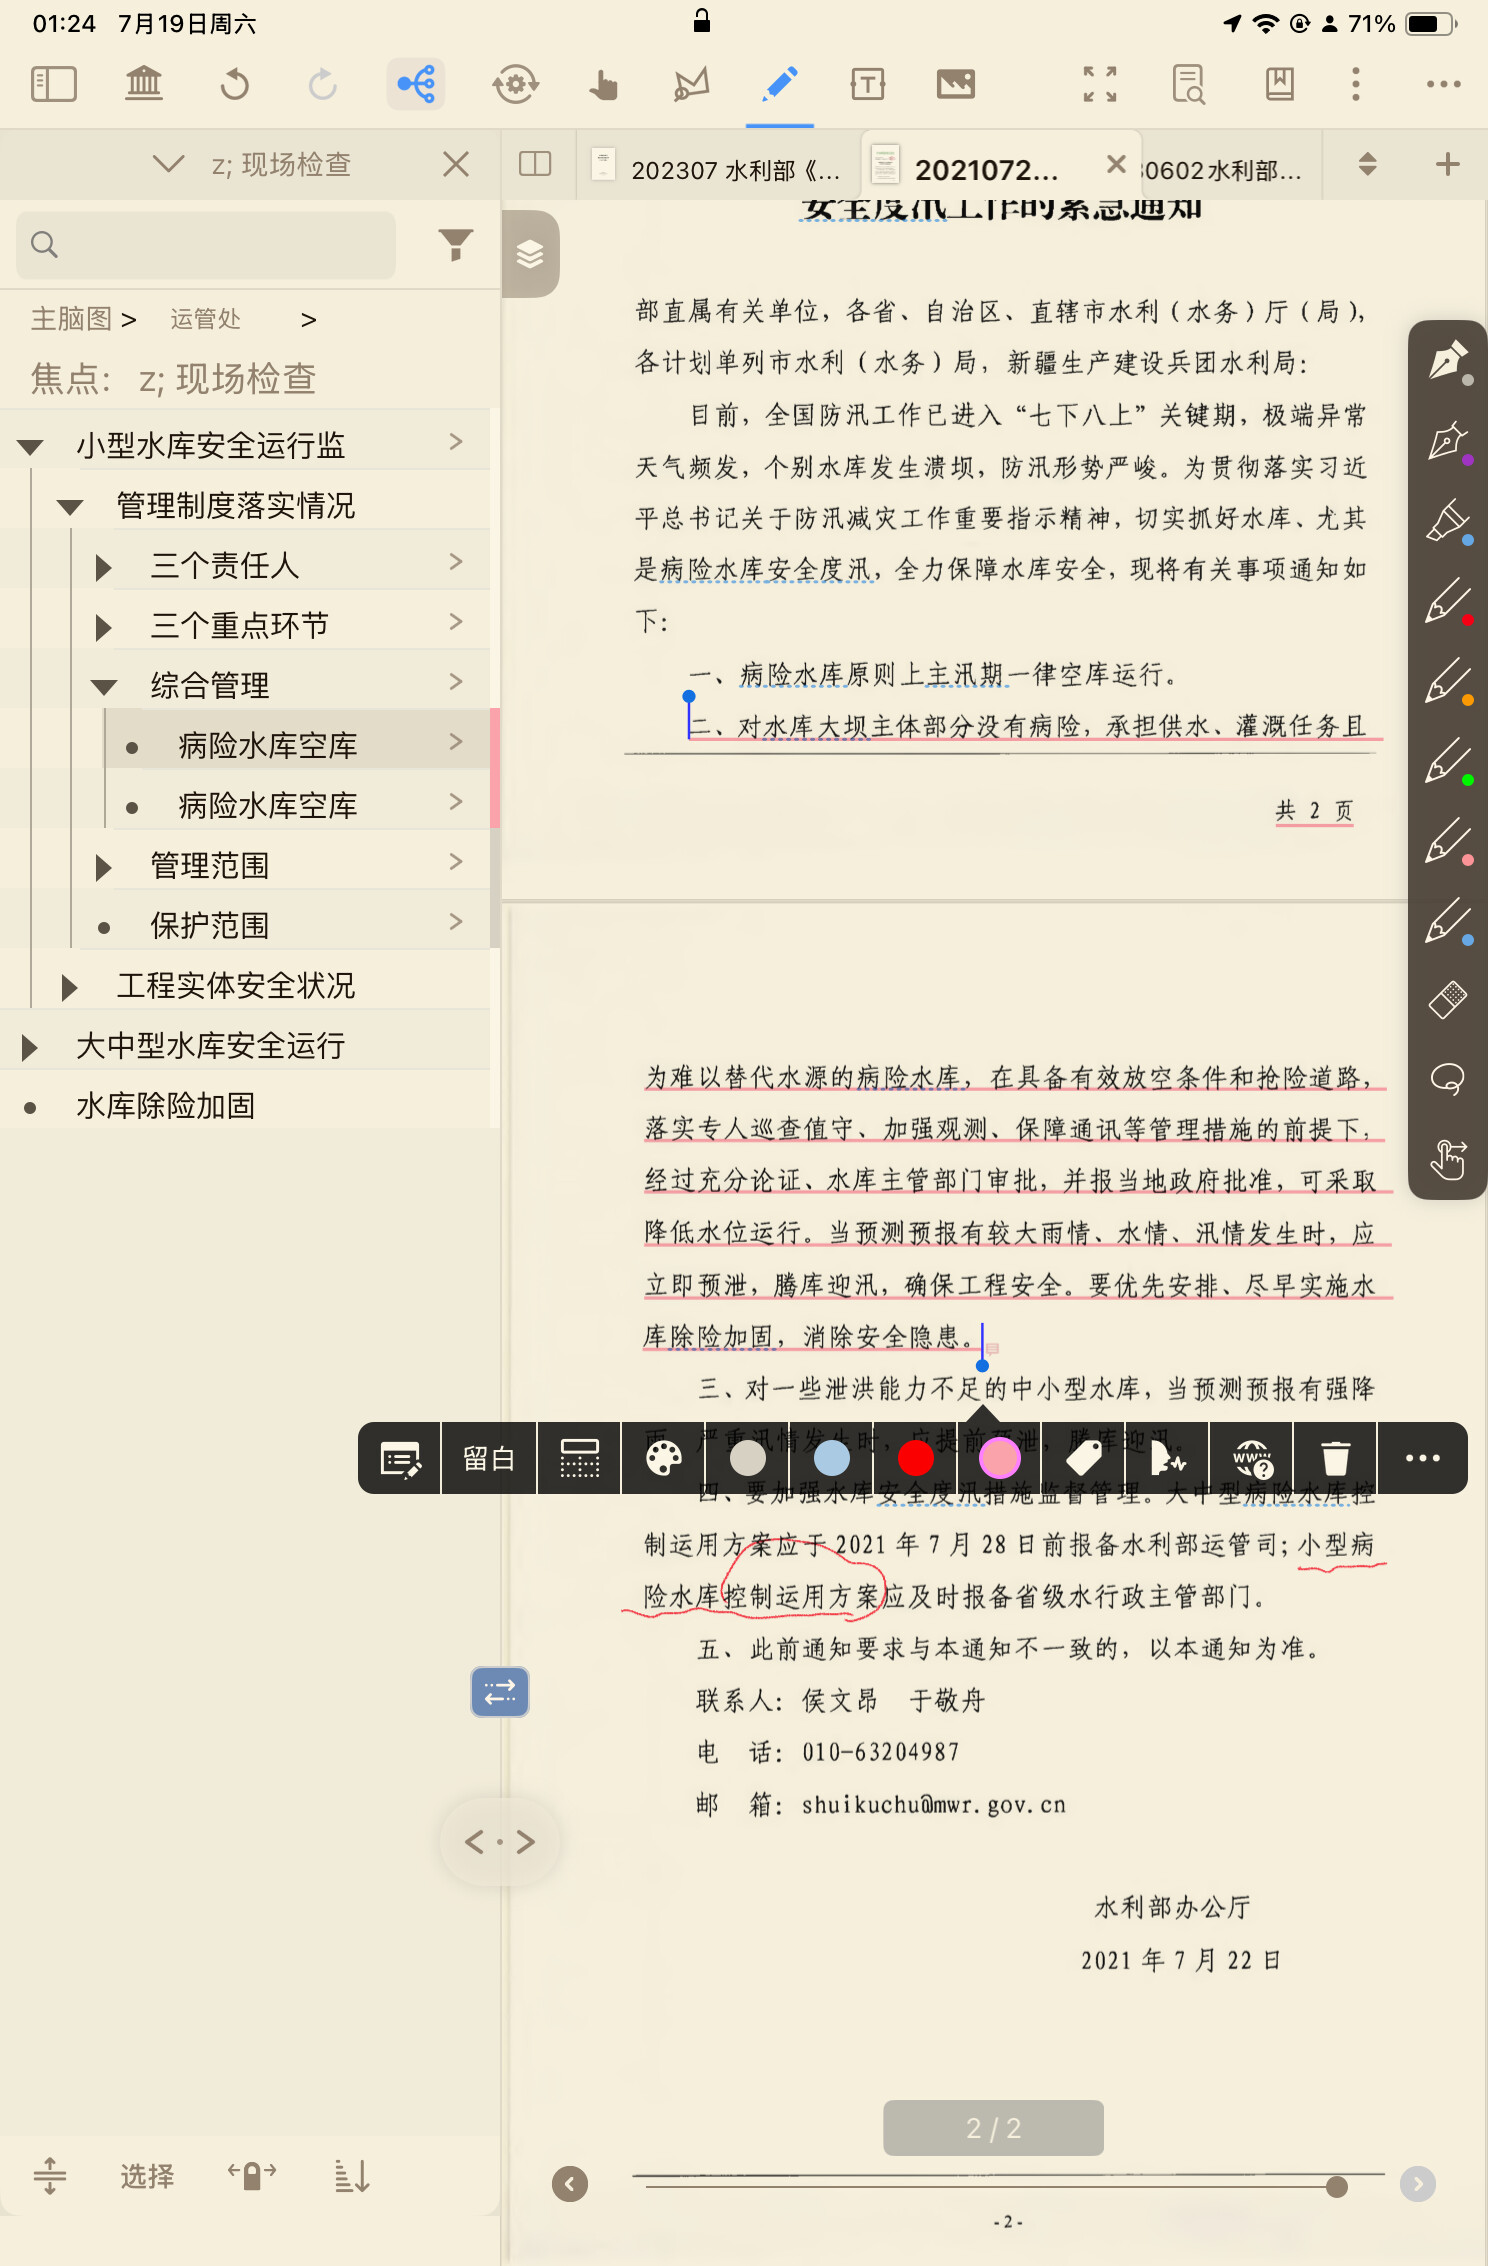This screenshot has height=2266, width=1488.
Task: Select the hand touch tool
Action: [603, 84]
